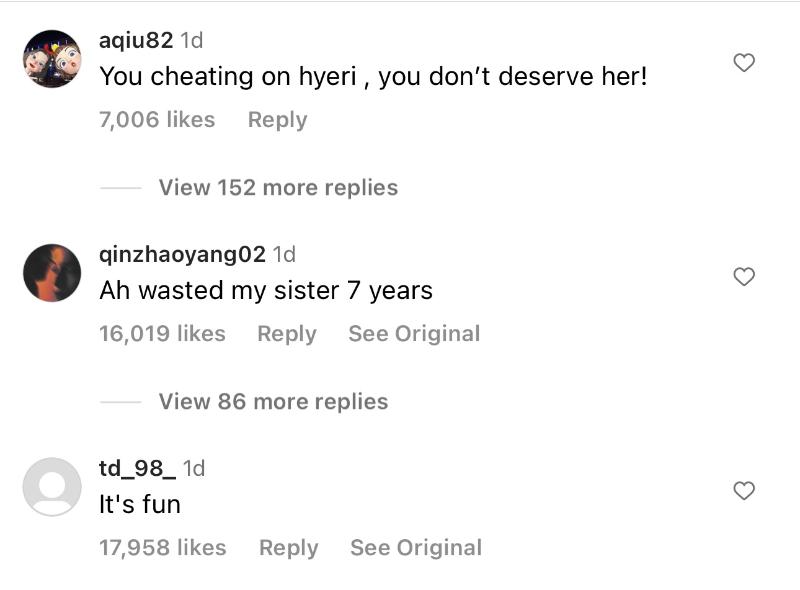Open qinzhaoyang02's profile picture
The image size is (800, 590).
tap(52, 273)
